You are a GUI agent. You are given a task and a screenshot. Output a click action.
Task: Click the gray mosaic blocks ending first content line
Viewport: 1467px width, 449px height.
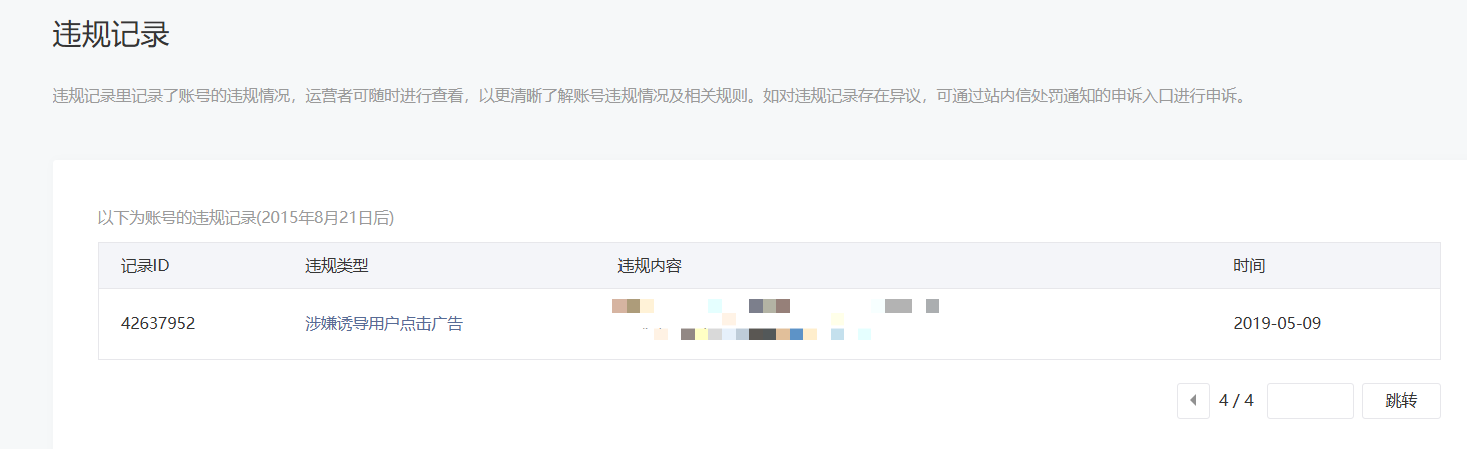(912, 306)
